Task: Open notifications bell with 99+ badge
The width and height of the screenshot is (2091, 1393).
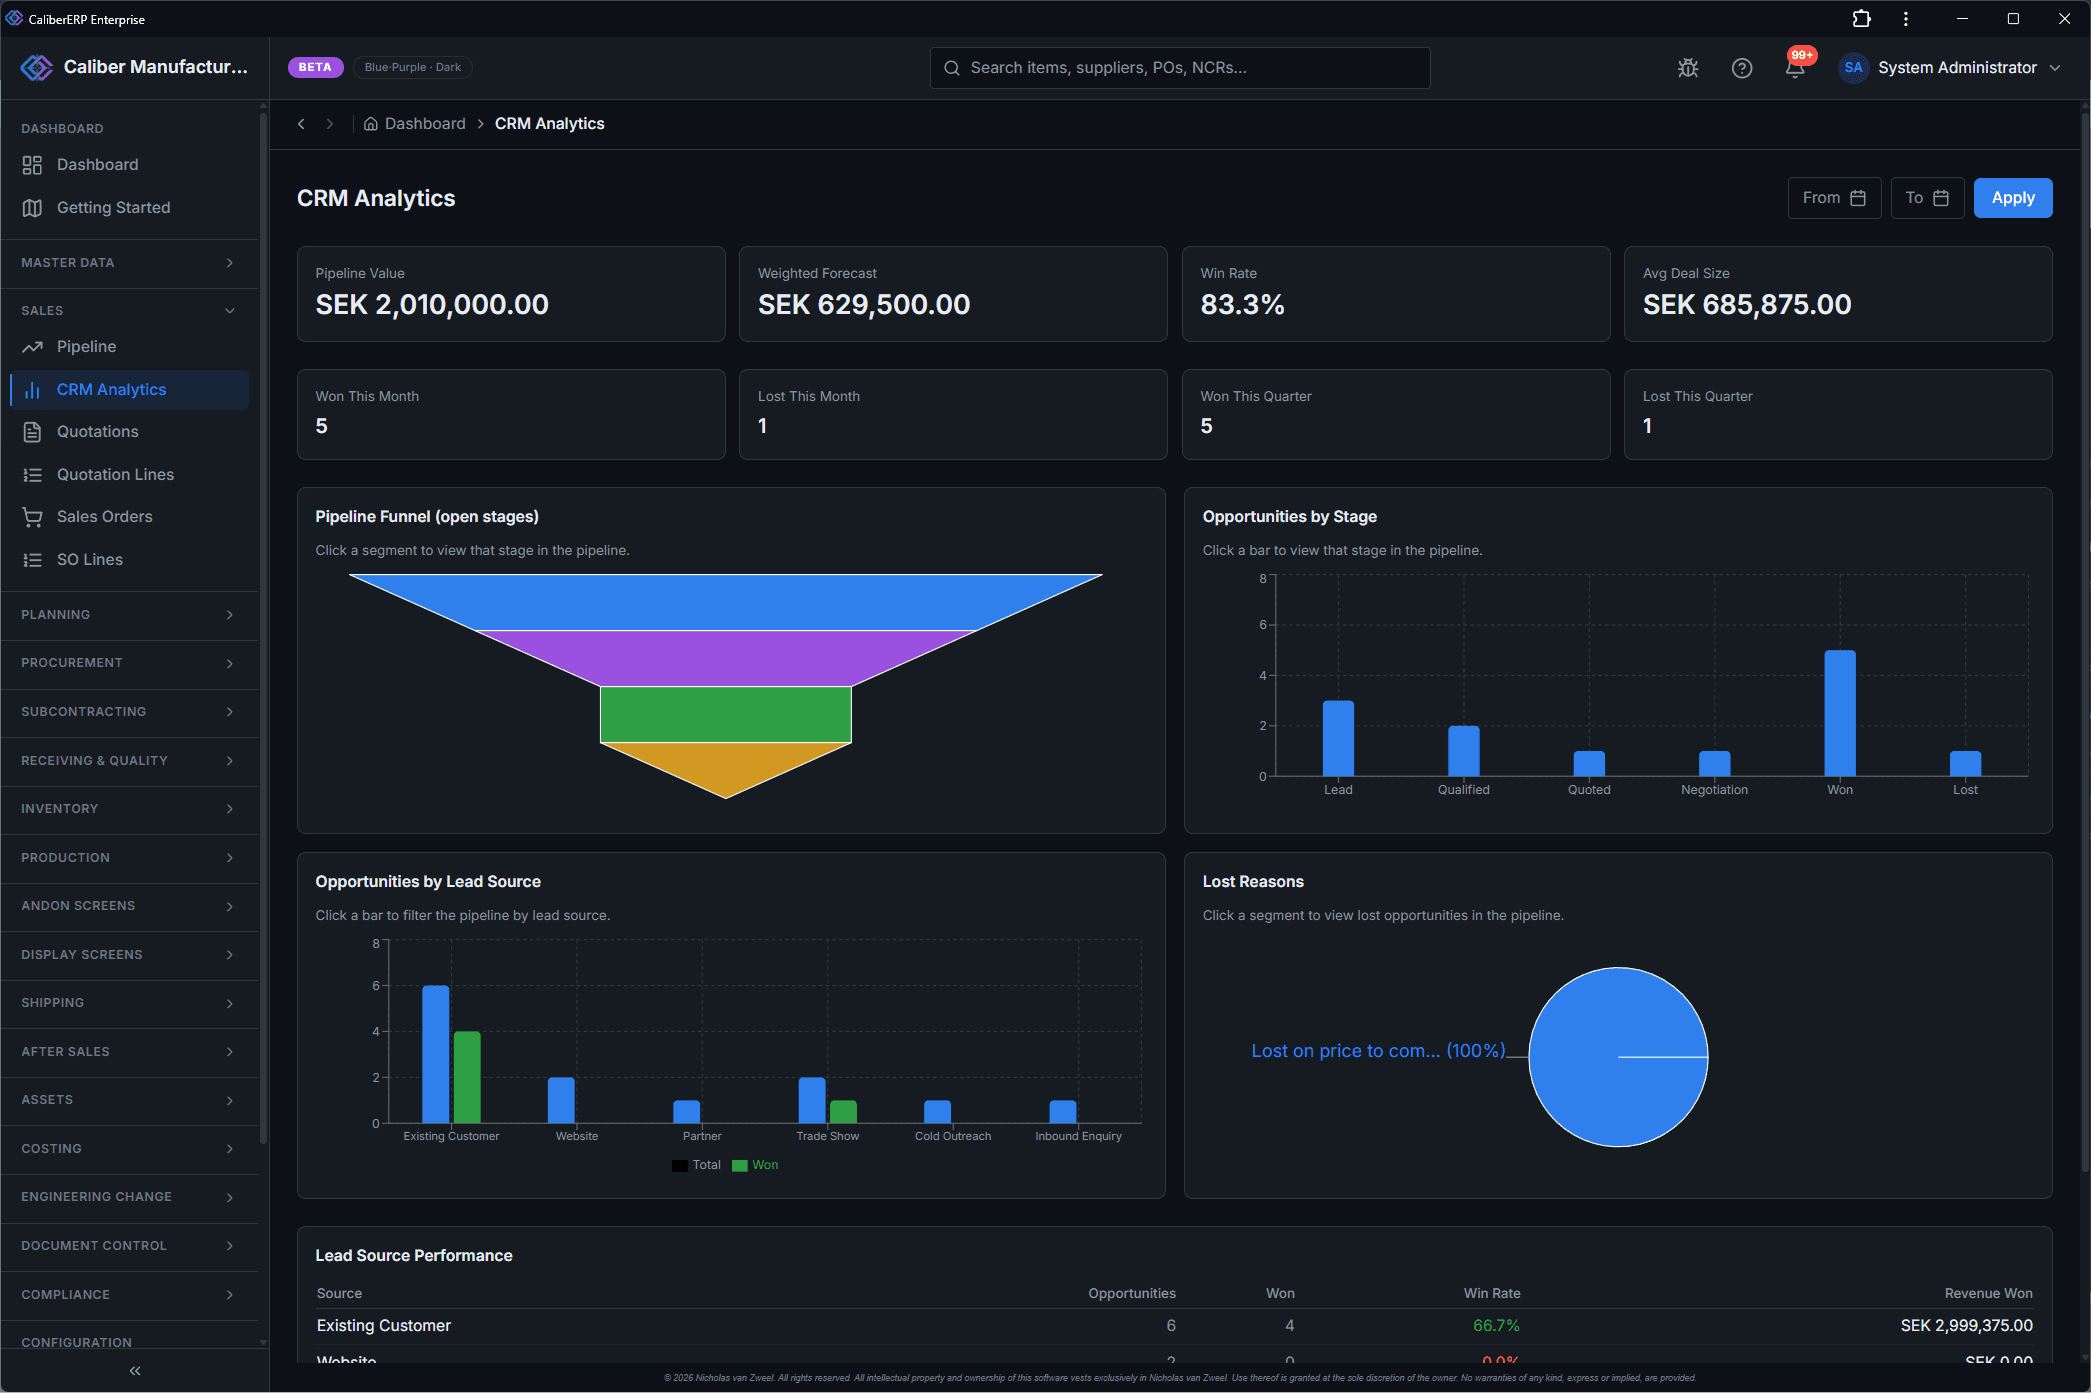Action: click(1796, 67)
